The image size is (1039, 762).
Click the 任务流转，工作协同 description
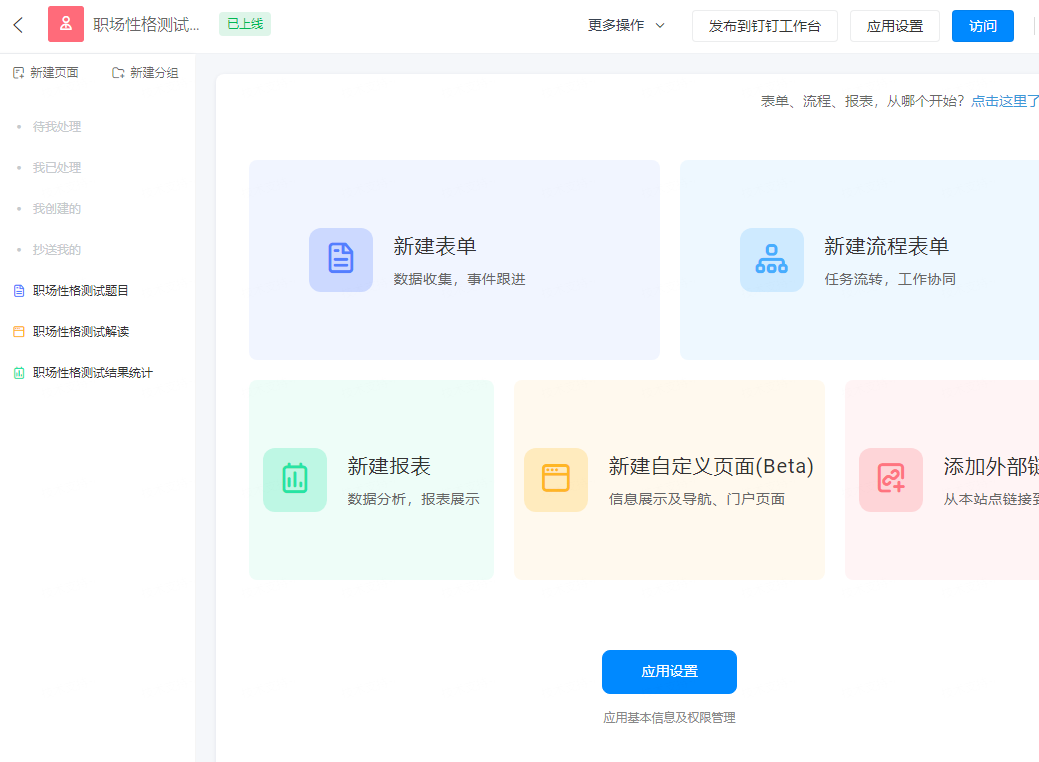(890, 280)
